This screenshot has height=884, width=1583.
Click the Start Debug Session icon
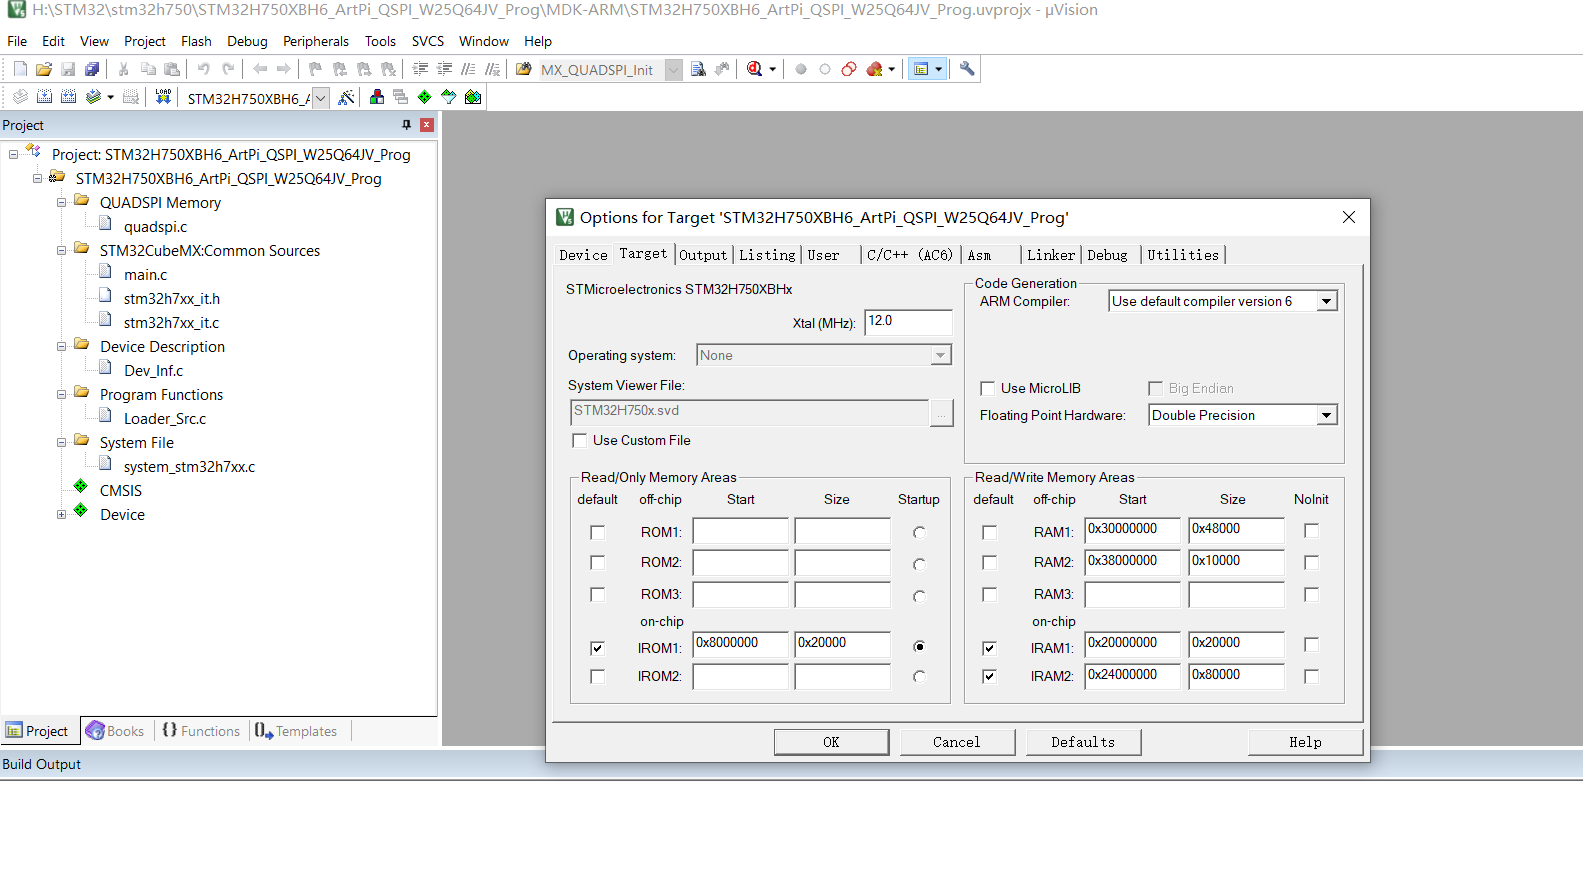755,69
